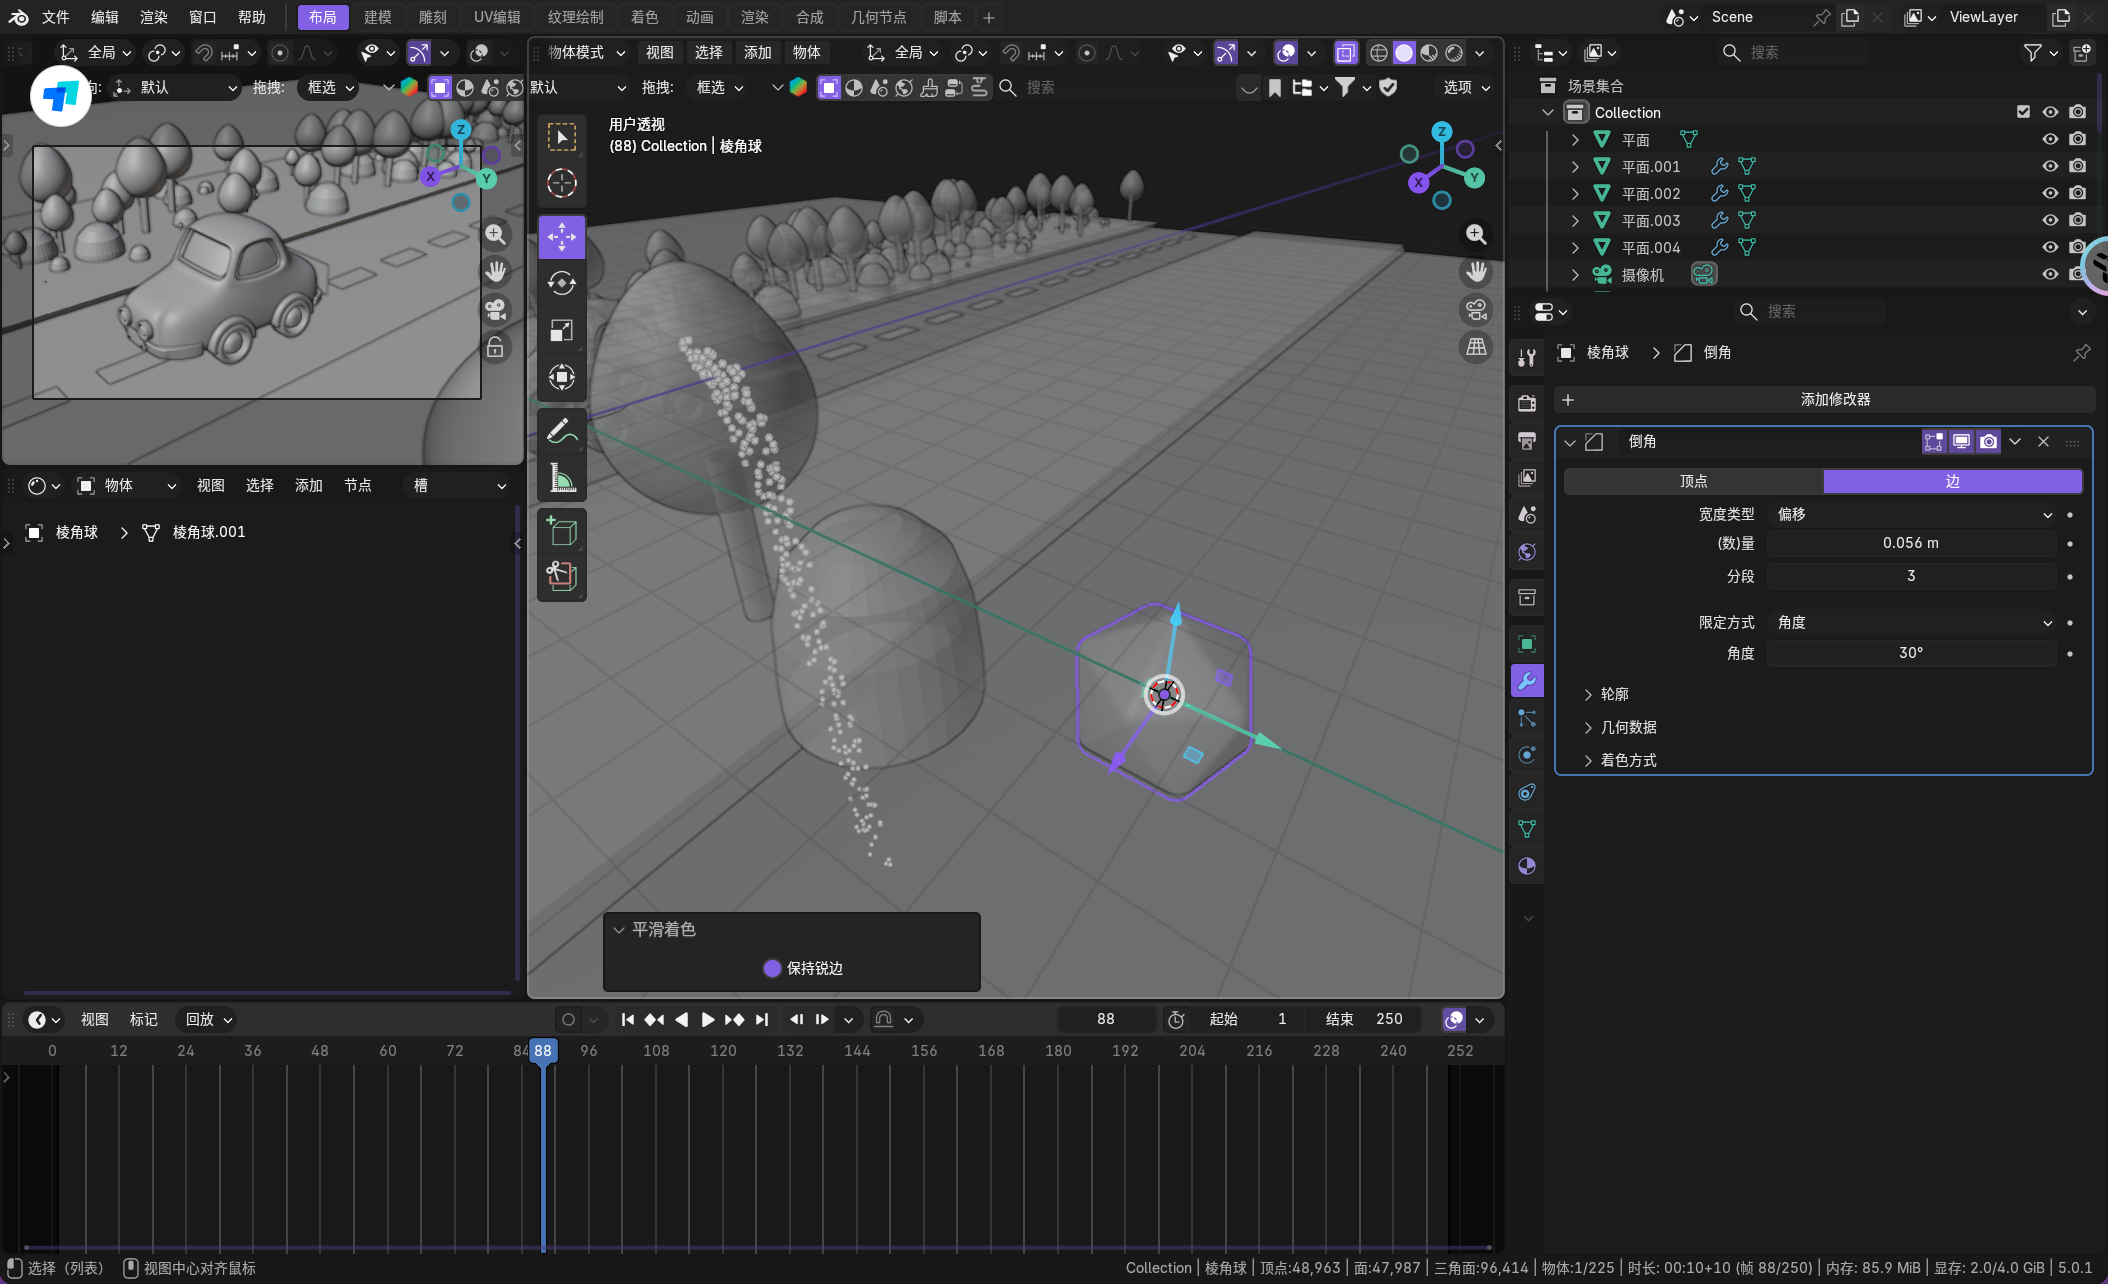Choose the 3D Cursor tool

click(x=561, y=183)
